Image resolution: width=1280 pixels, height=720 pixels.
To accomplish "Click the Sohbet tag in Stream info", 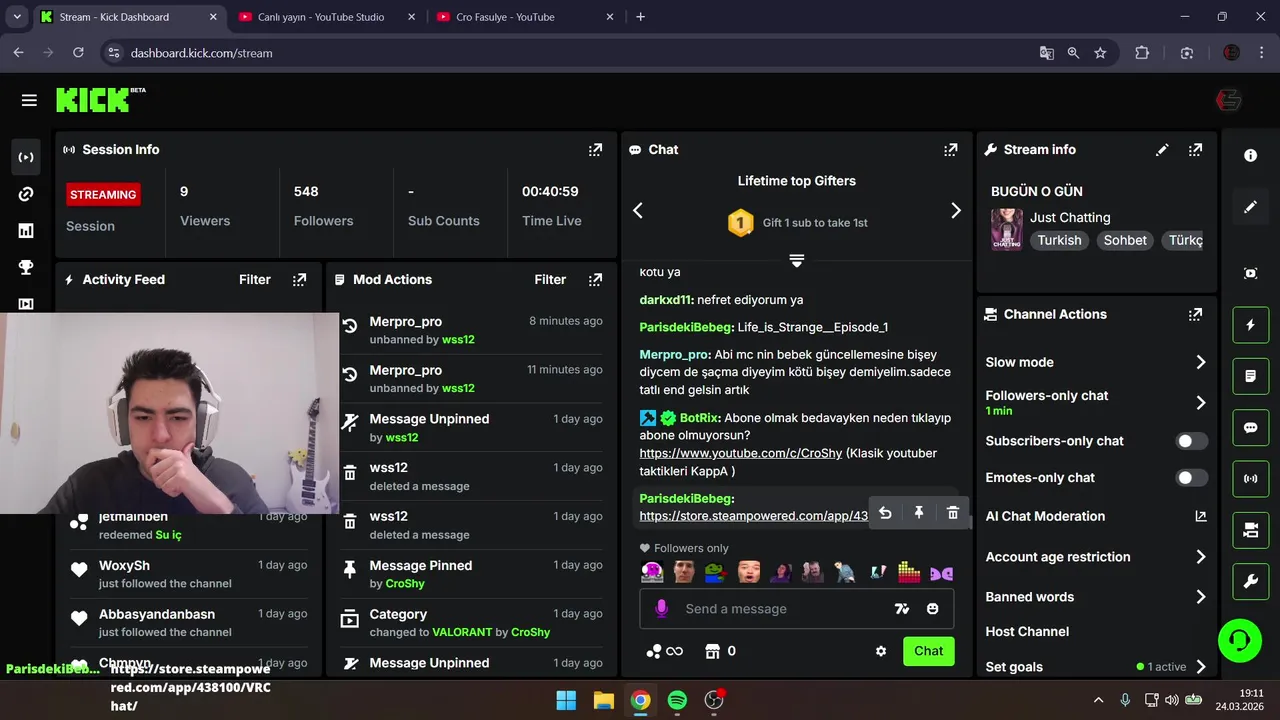I will pyautogui.click(x=1125, y=240).
